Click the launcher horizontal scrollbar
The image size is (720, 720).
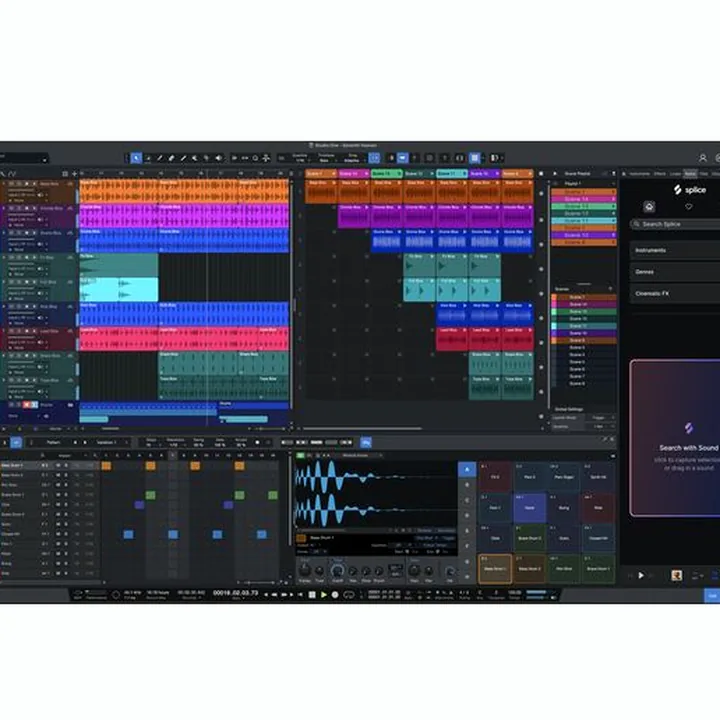(x=362, y=429)
